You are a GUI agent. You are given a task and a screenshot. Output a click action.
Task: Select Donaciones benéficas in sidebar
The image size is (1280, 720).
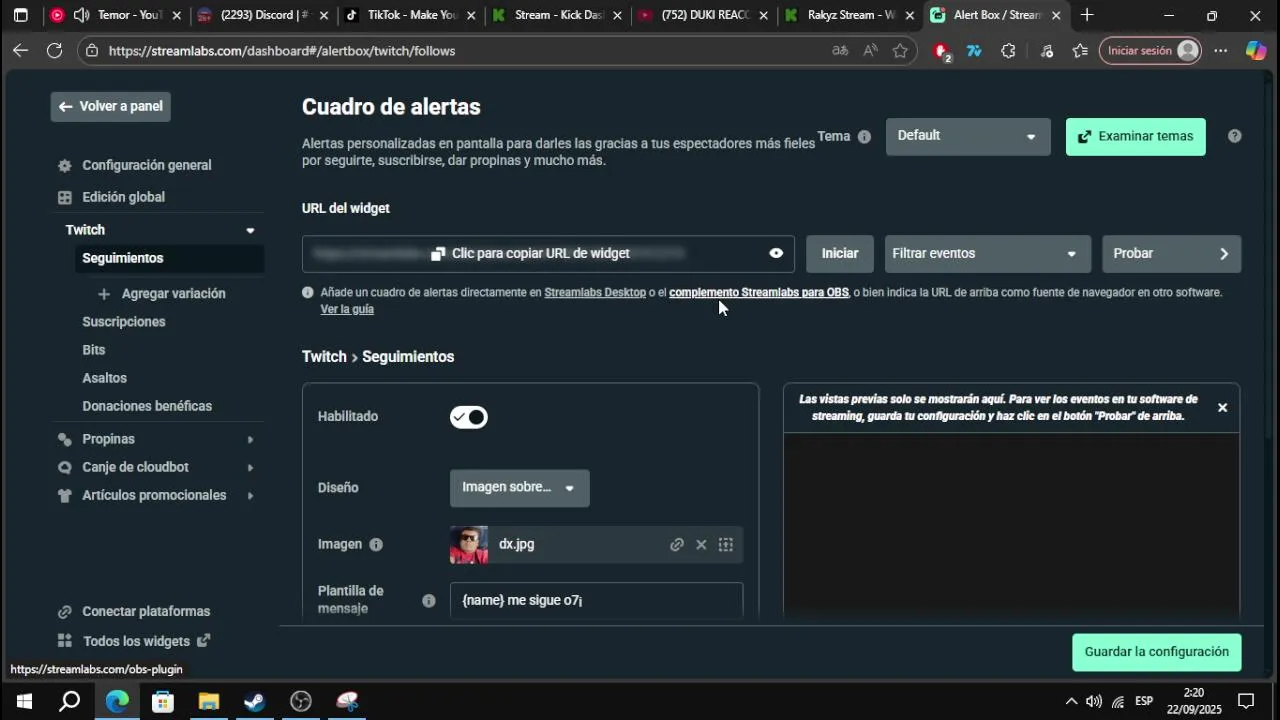[x=147, y=406]
